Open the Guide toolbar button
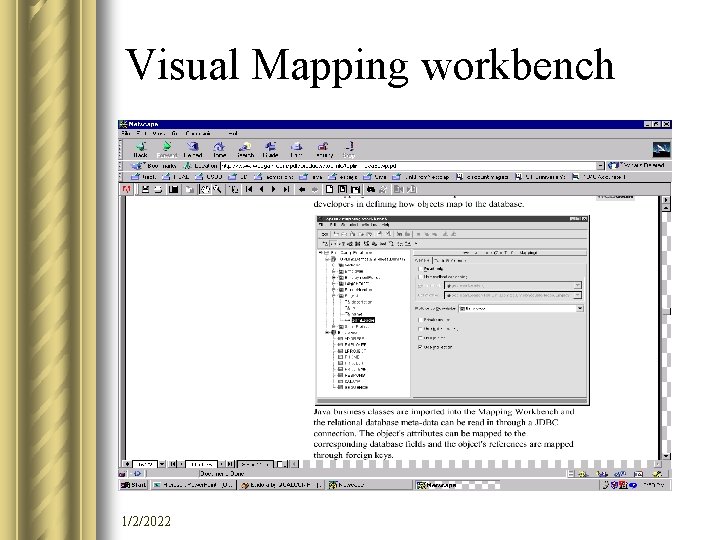Image resolution: width=720 pixels, height=540 pixels. point(270,150)
